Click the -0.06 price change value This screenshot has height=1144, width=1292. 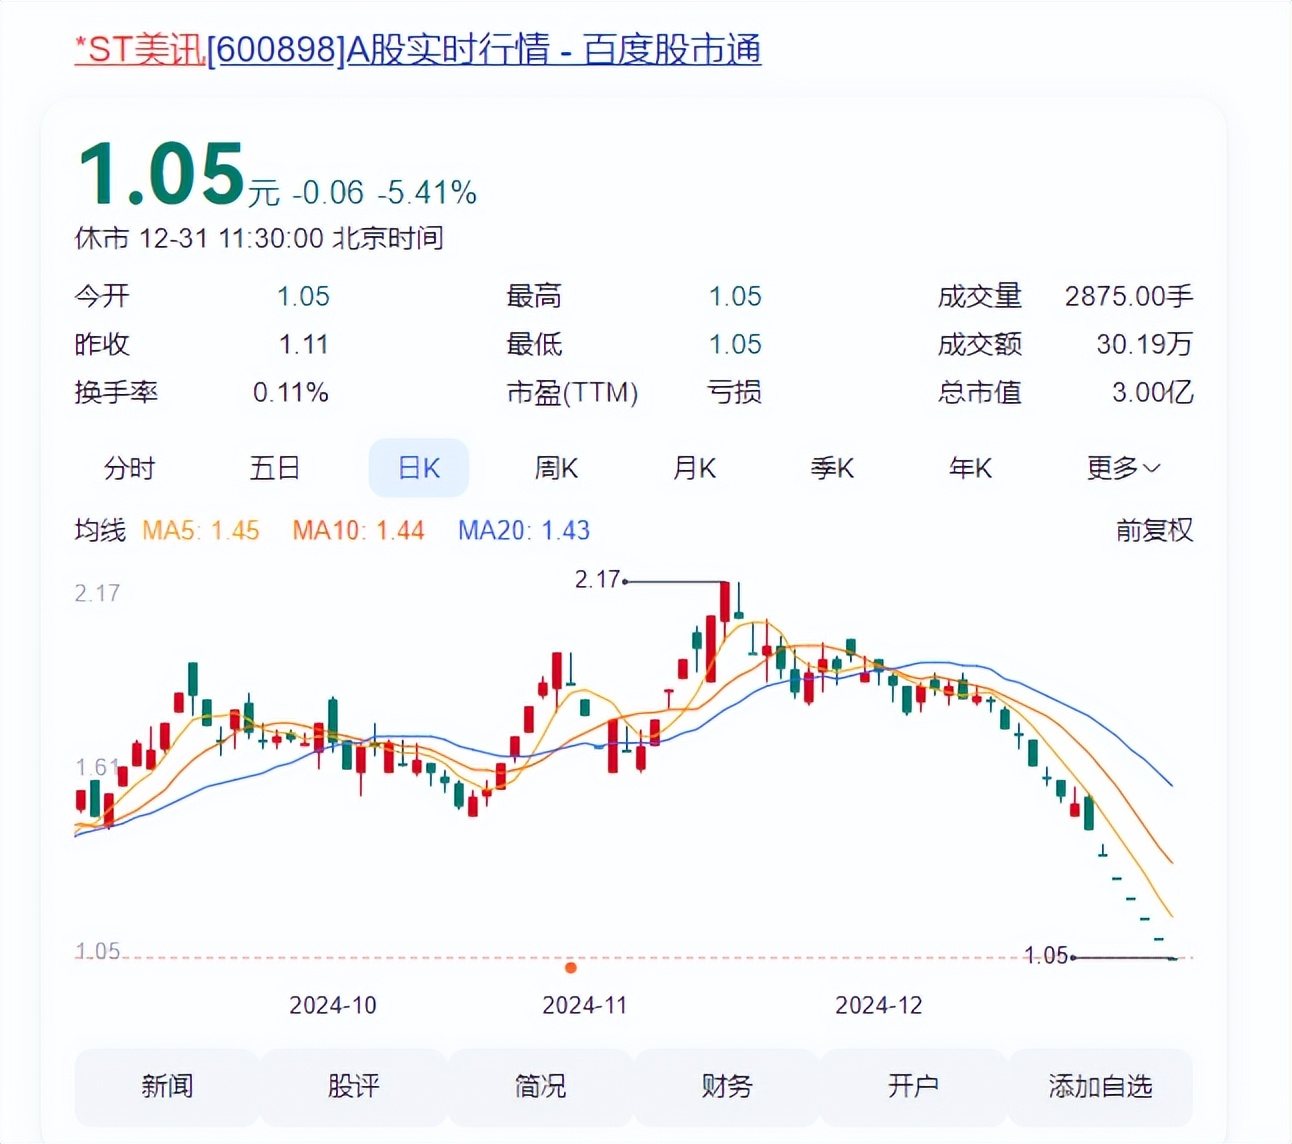pyautogui.click(x=328, y=192)
